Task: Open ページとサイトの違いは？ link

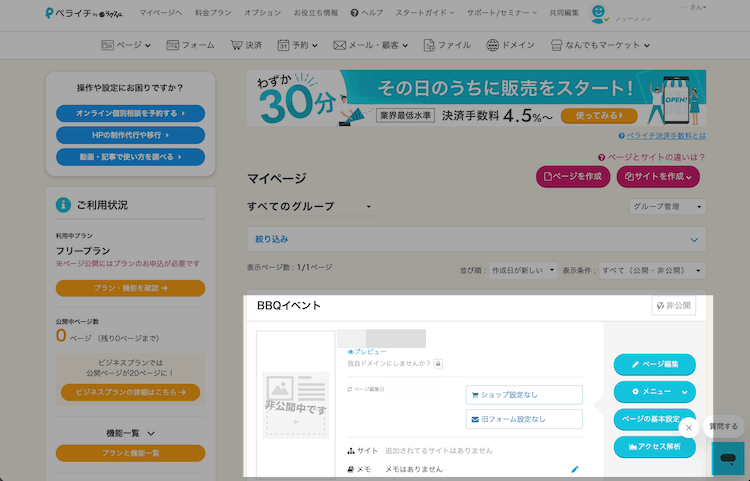Action: [656, 157]
